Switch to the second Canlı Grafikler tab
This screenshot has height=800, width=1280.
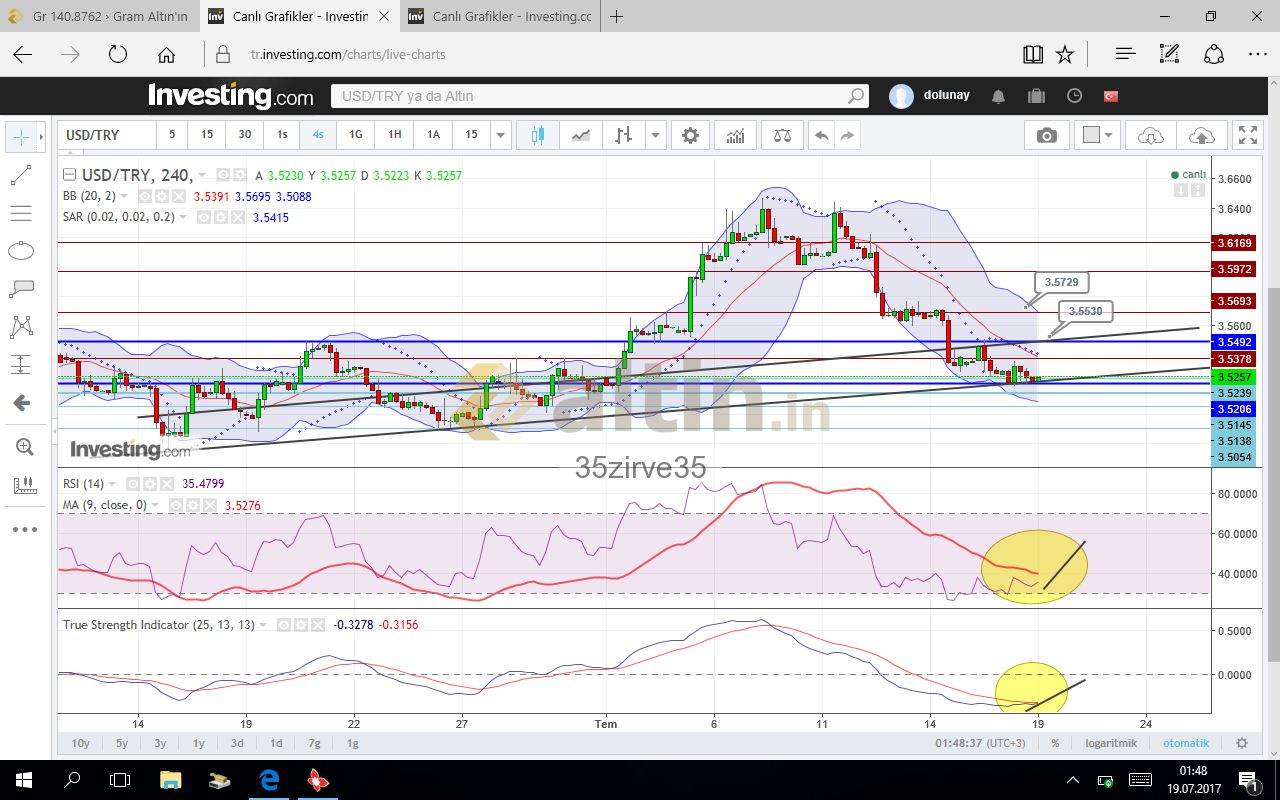pos(500,17)
